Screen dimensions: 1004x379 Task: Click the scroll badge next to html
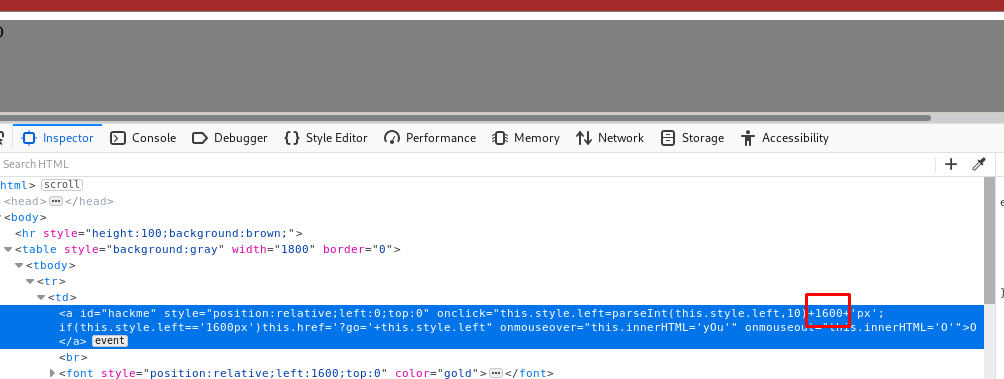pos(62,184)
